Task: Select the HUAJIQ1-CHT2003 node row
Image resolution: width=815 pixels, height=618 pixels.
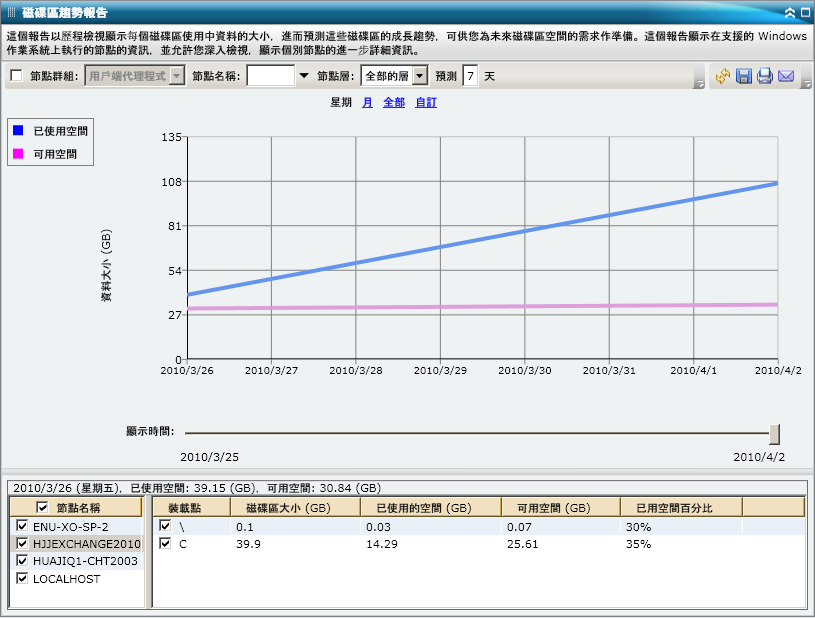Action: click(x=76, y=561)
